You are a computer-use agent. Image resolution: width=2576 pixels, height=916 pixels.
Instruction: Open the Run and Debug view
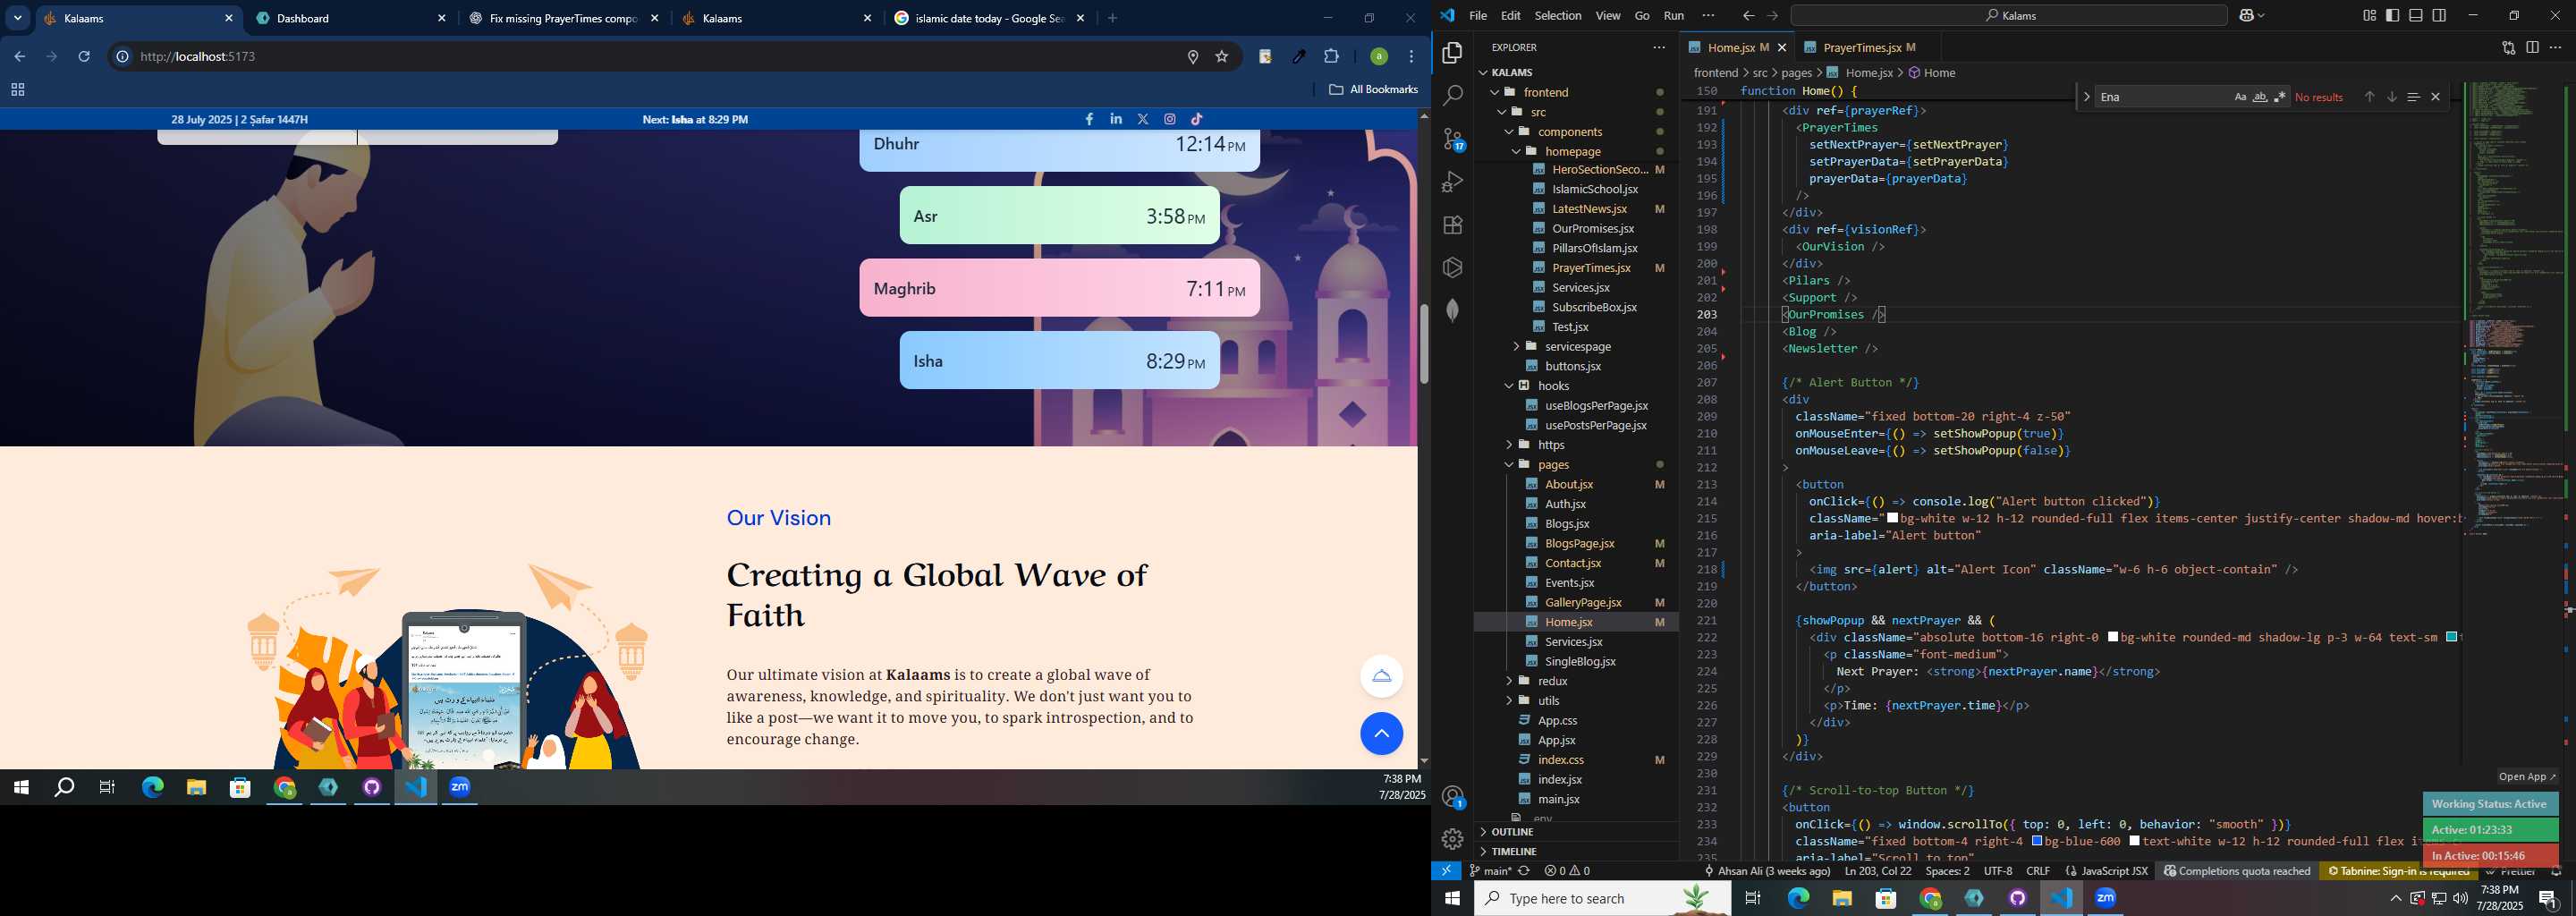pyautogui.click(x=1452, y=182)
